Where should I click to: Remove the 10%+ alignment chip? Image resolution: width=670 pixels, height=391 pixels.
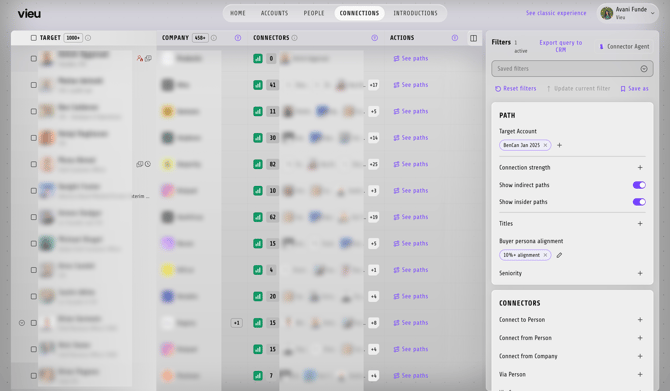tap(545, 255)
